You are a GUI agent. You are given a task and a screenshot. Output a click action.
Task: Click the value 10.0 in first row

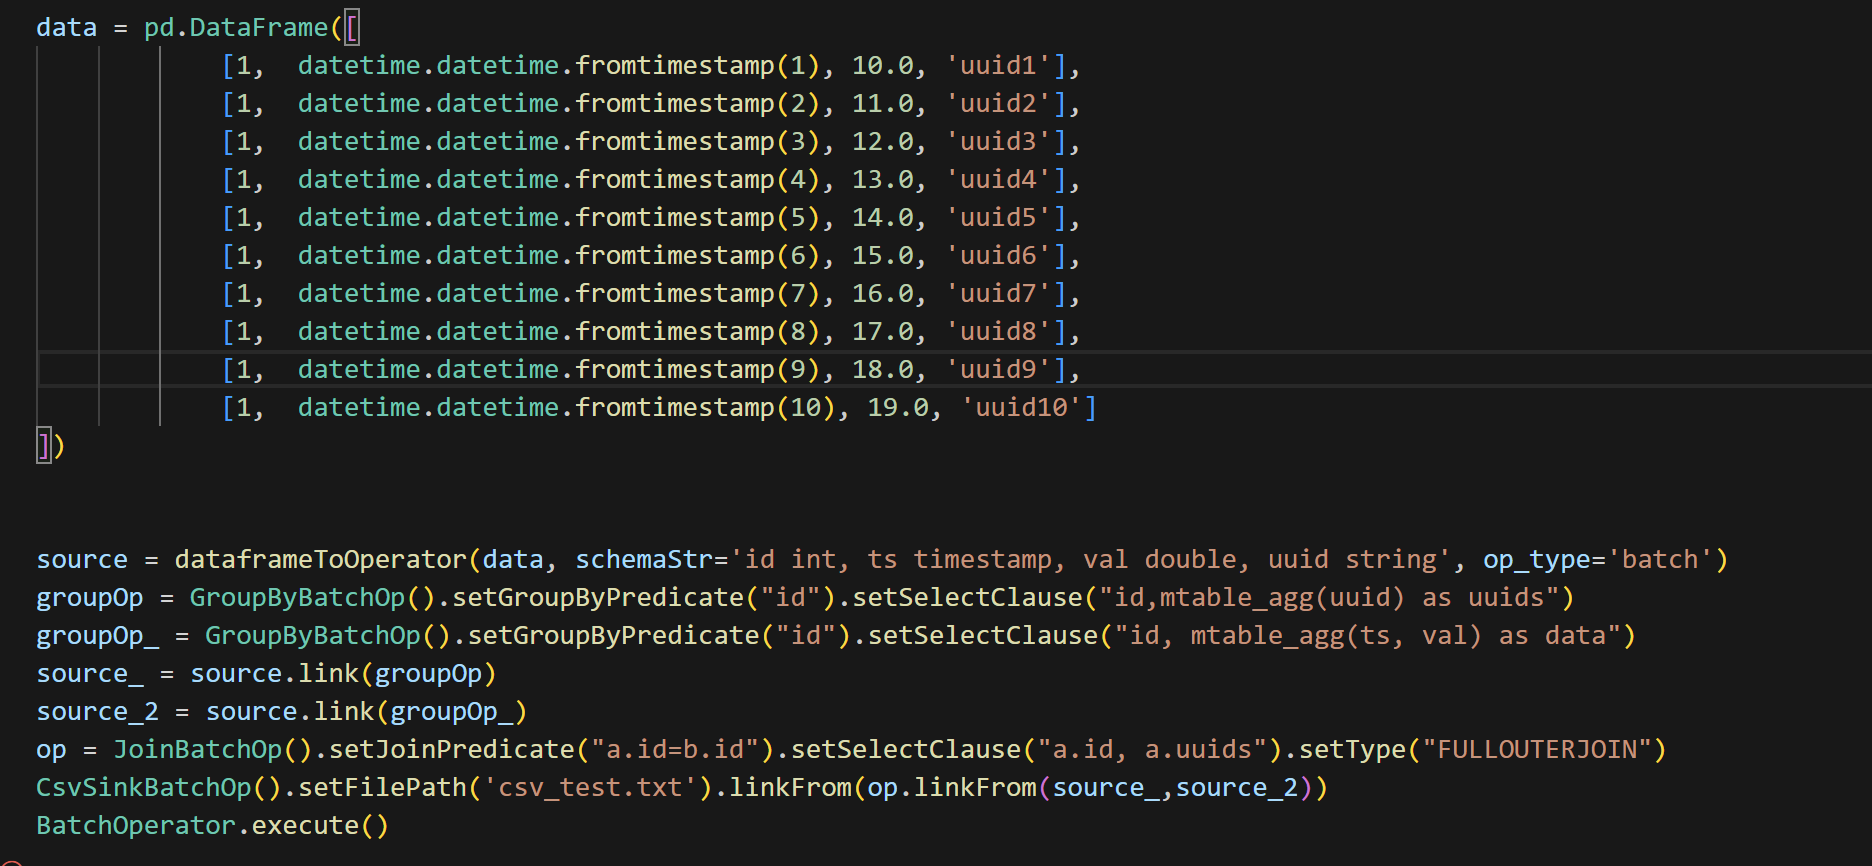point(883,66)
